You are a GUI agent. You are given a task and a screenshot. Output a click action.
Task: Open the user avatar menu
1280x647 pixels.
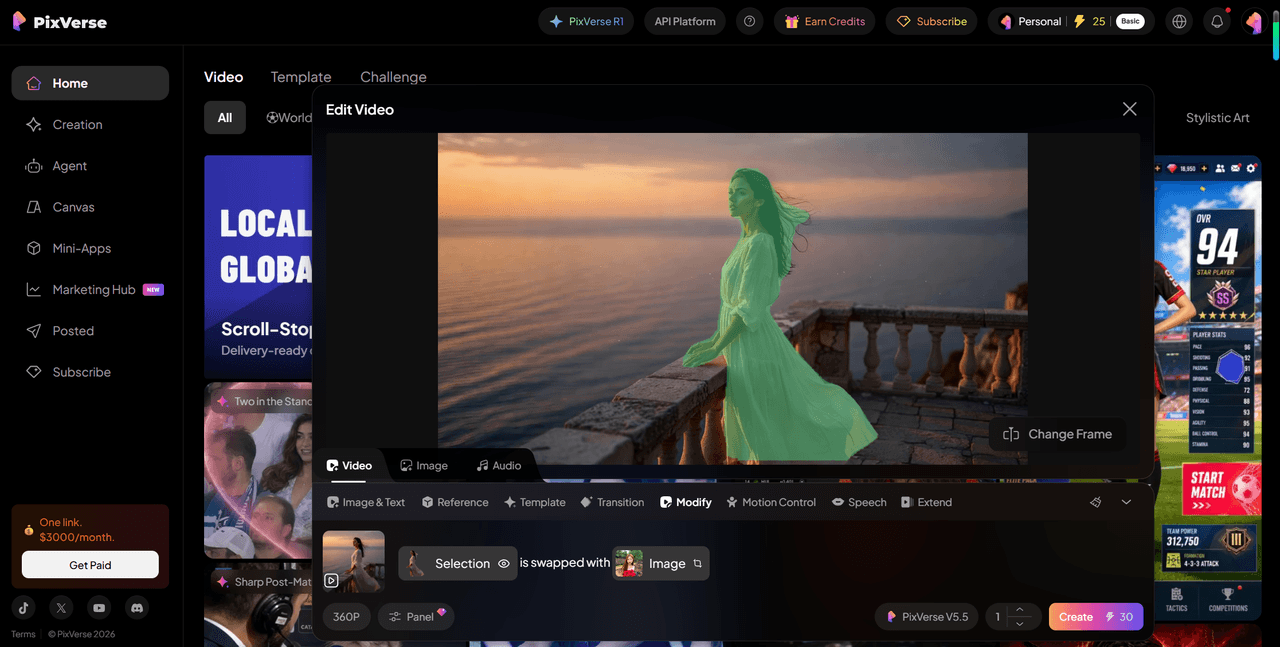click(1253, 21)
